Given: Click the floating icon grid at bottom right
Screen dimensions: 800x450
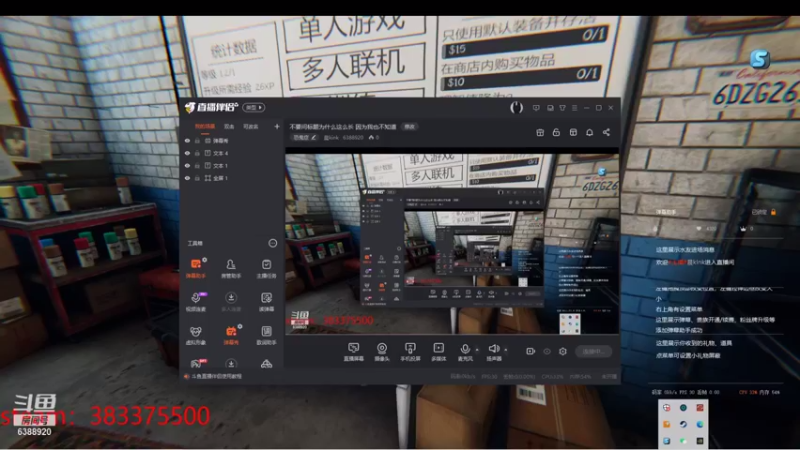Looking at the screenshot, I should point(683,424).
